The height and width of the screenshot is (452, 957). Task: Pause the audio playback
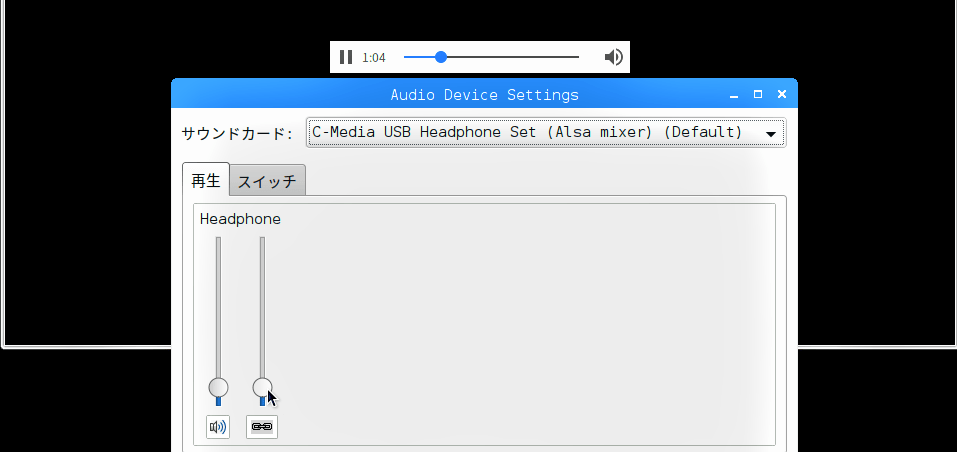pyautogui.click(x=346, y=57)
